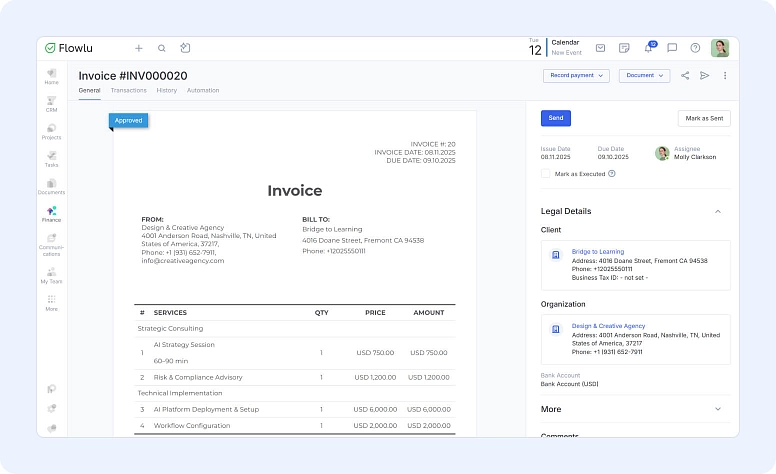
Task: Open My Team in sidebar
Action: click(51, 276)
